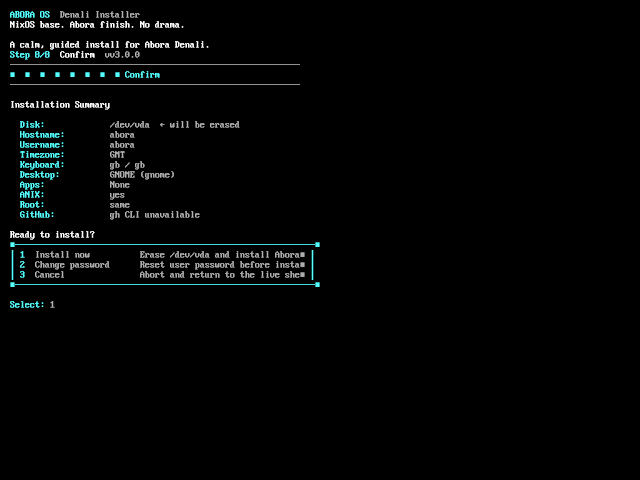Click the 'Apps:' label
This screenshot has width=640, height=480.
point(32,185)
